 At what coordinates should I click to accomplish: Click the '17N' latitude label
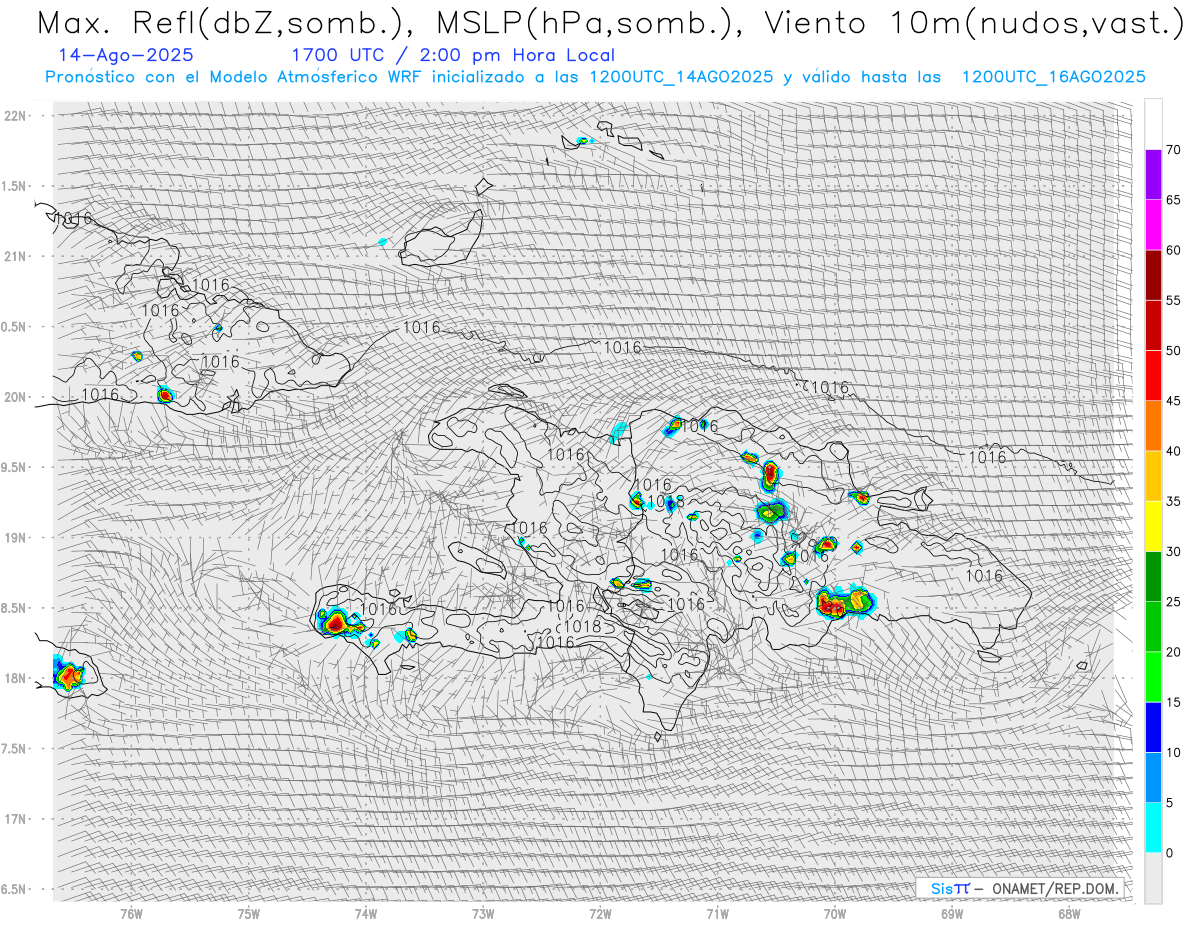[x=15, y=819]
